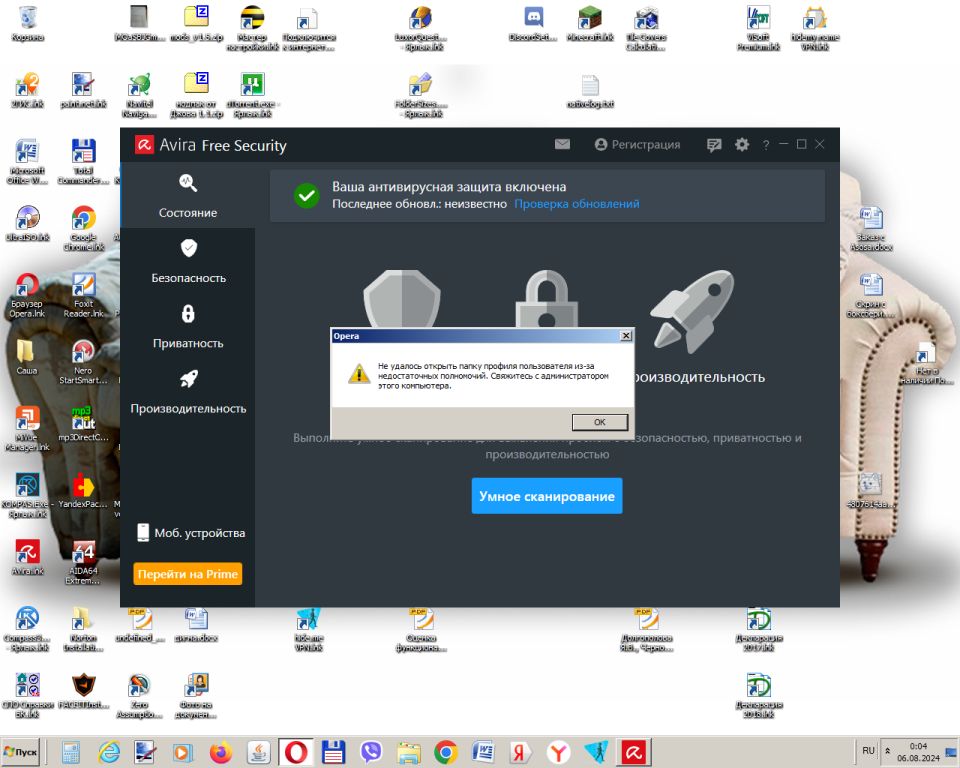Click the large rocket performance icon
This screenshot has width=960, height=768.
coord(691,306)
